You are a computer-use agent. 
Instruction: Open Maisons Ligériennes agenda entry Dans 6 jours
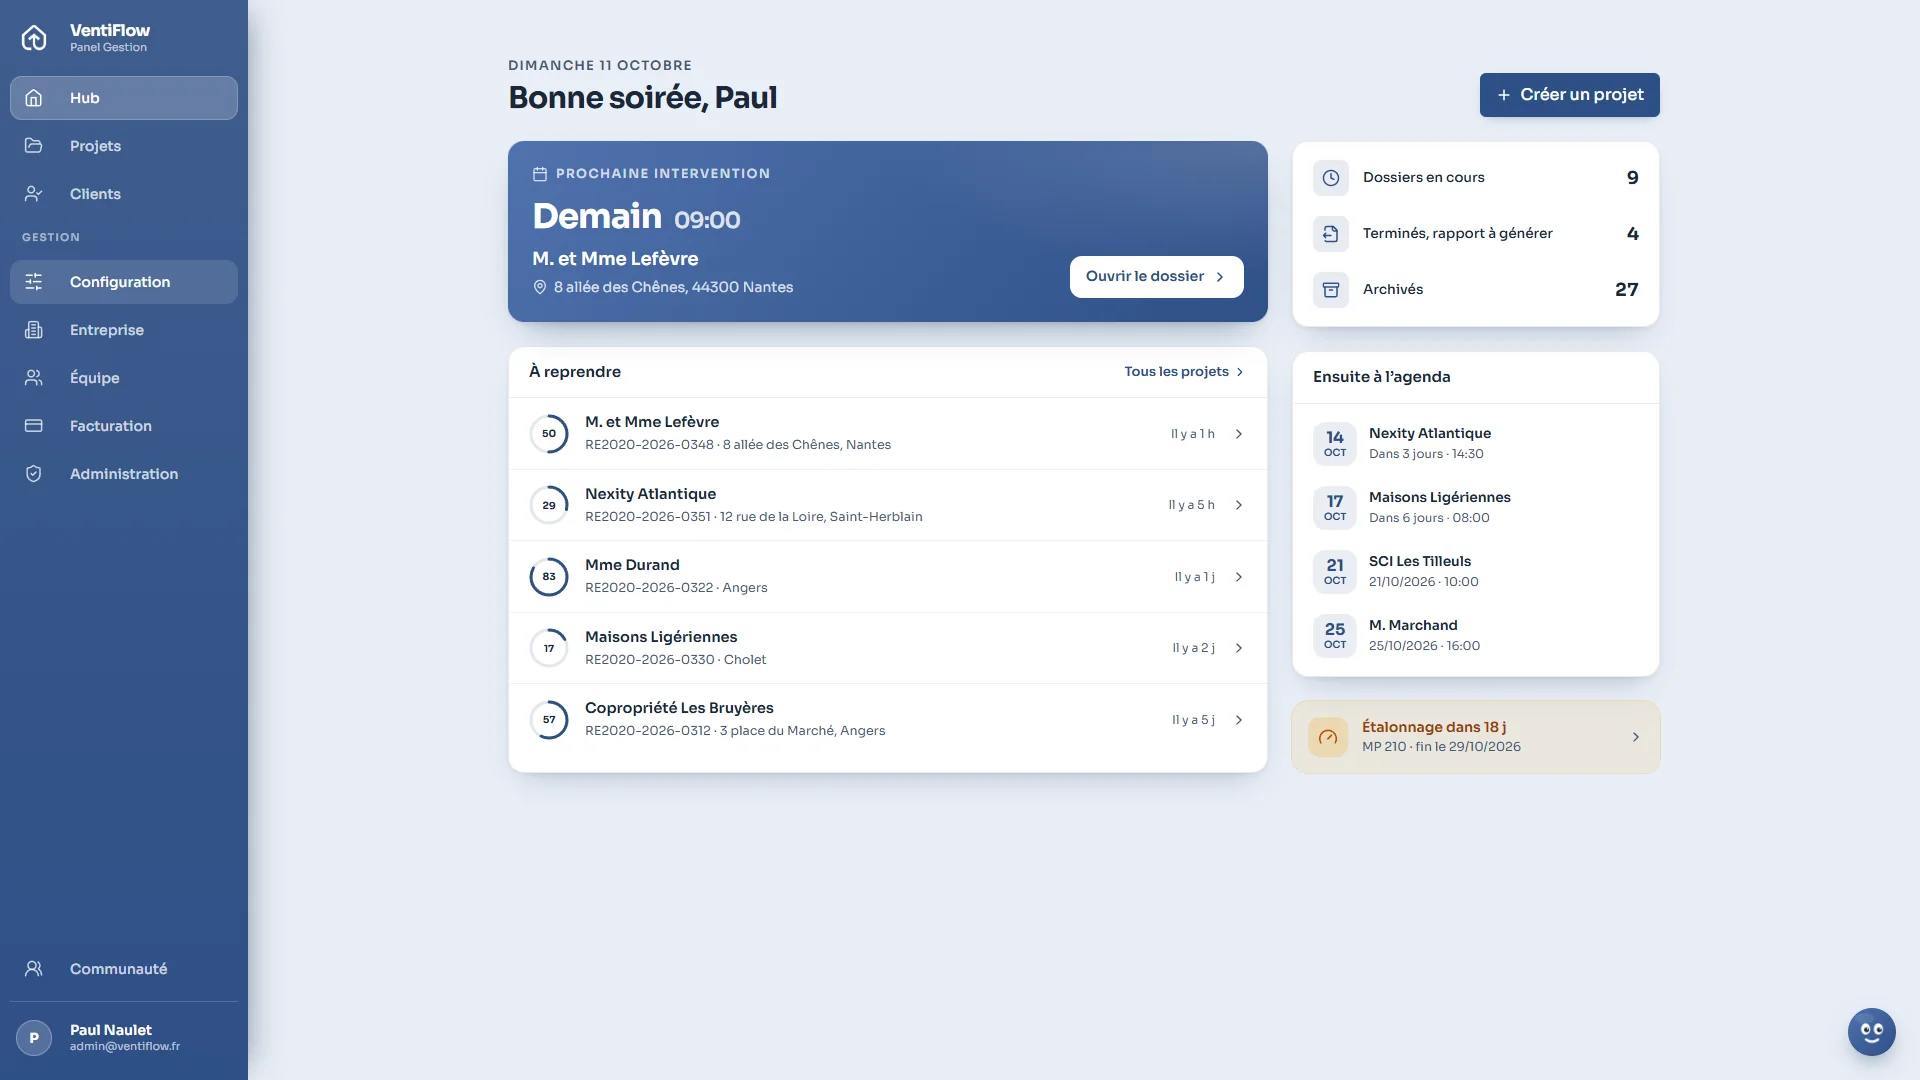pos(1476,507)
